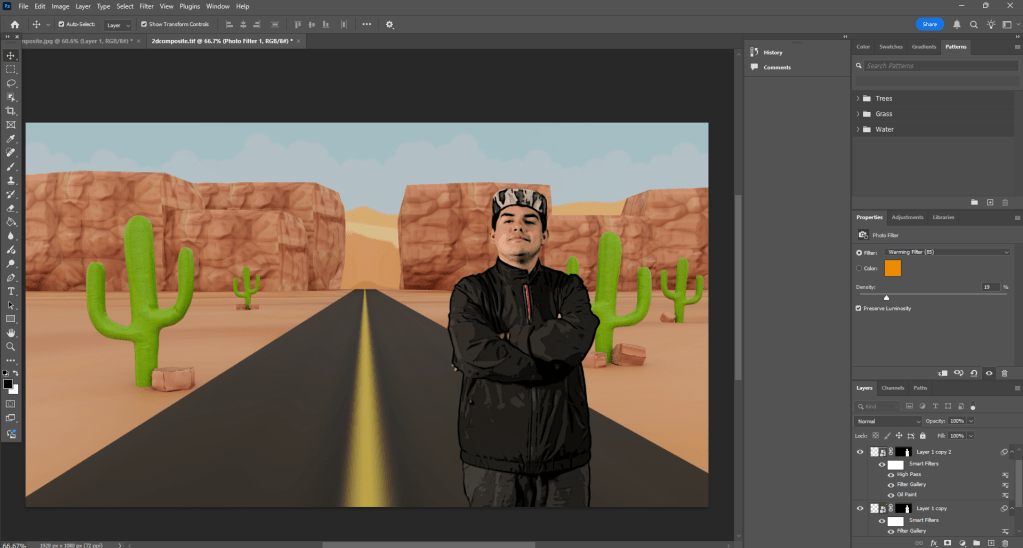Click the orange Photo Filter color swatch

coord(892,268)
